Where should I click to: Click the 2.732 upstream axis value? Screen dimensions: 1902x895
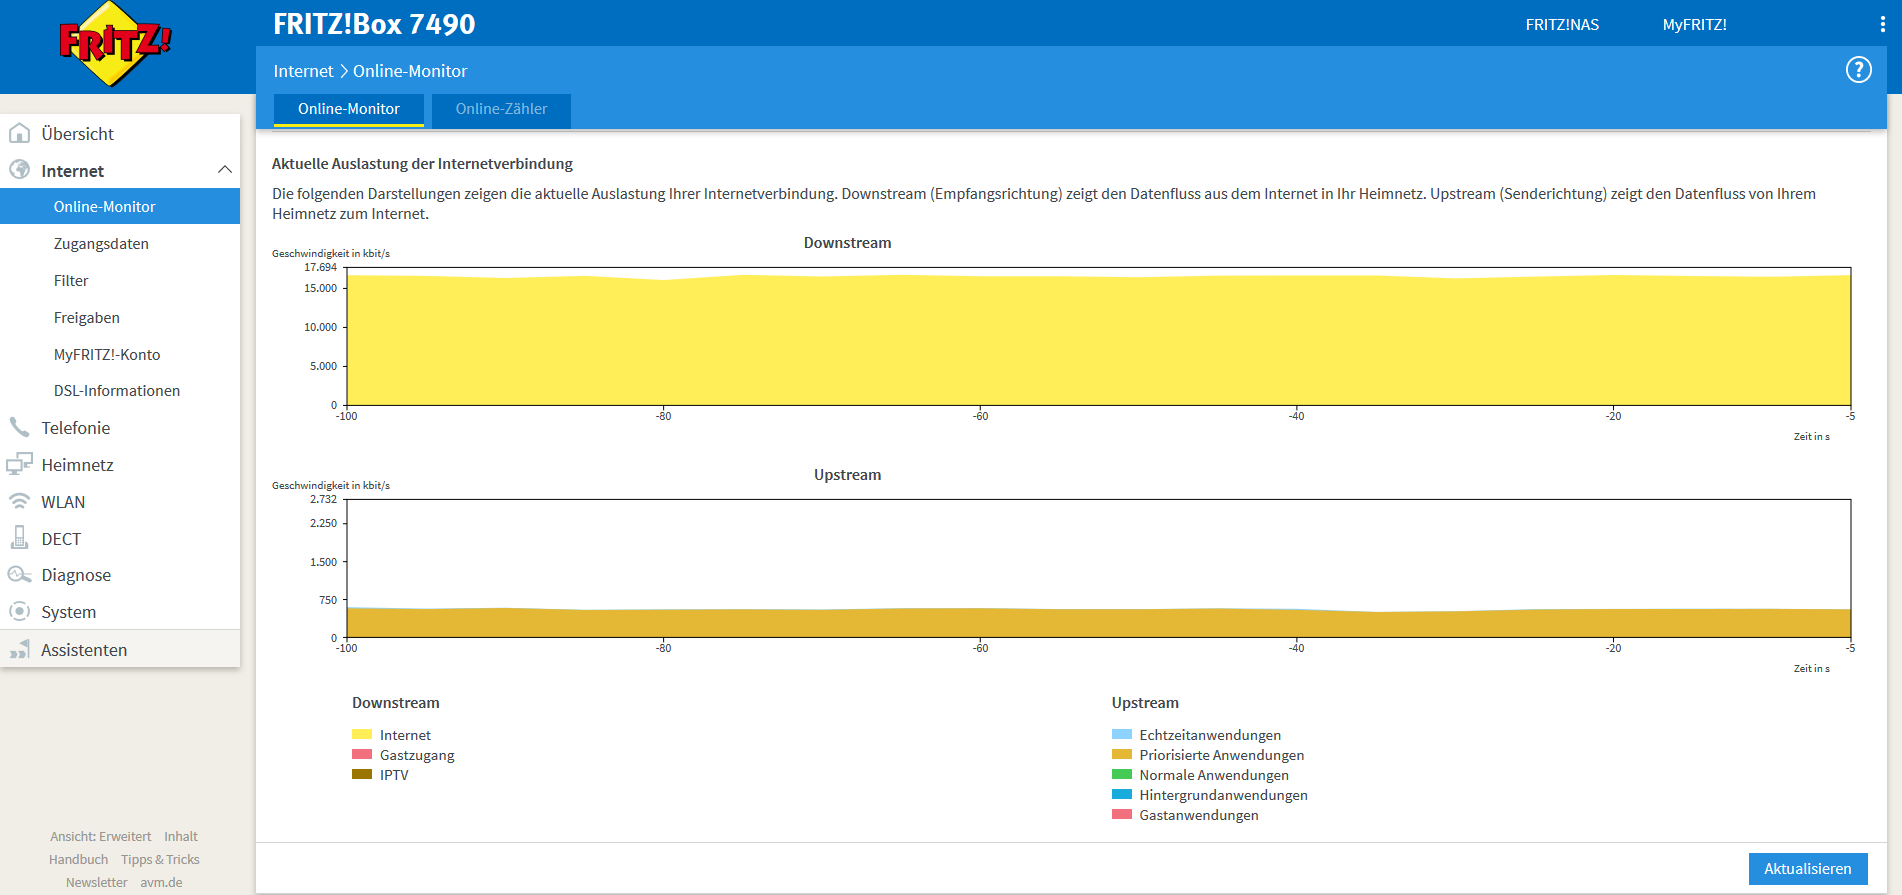click(x=323, y=499)
